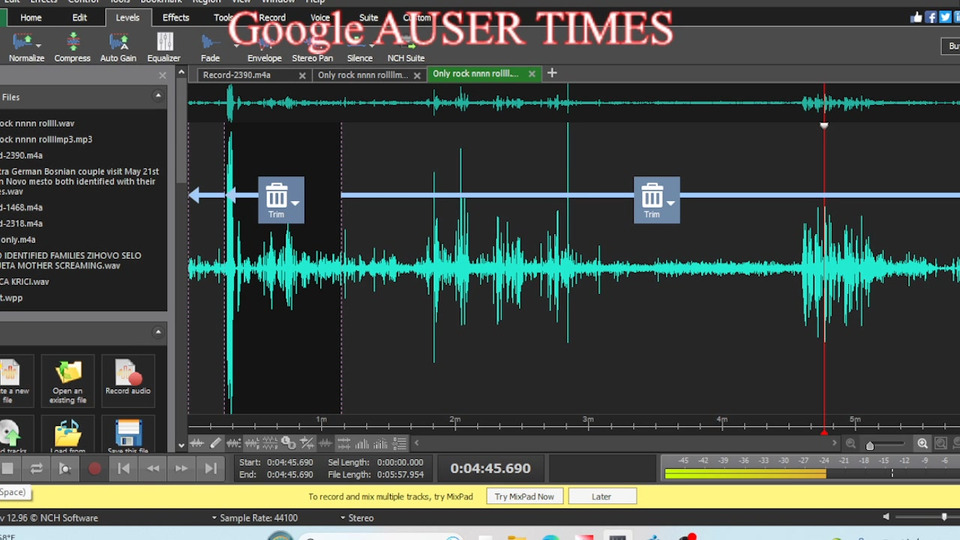Screen dimensions: 960x540
Task: Open the Fade dropdown arrow
Action: coord(236,46)
